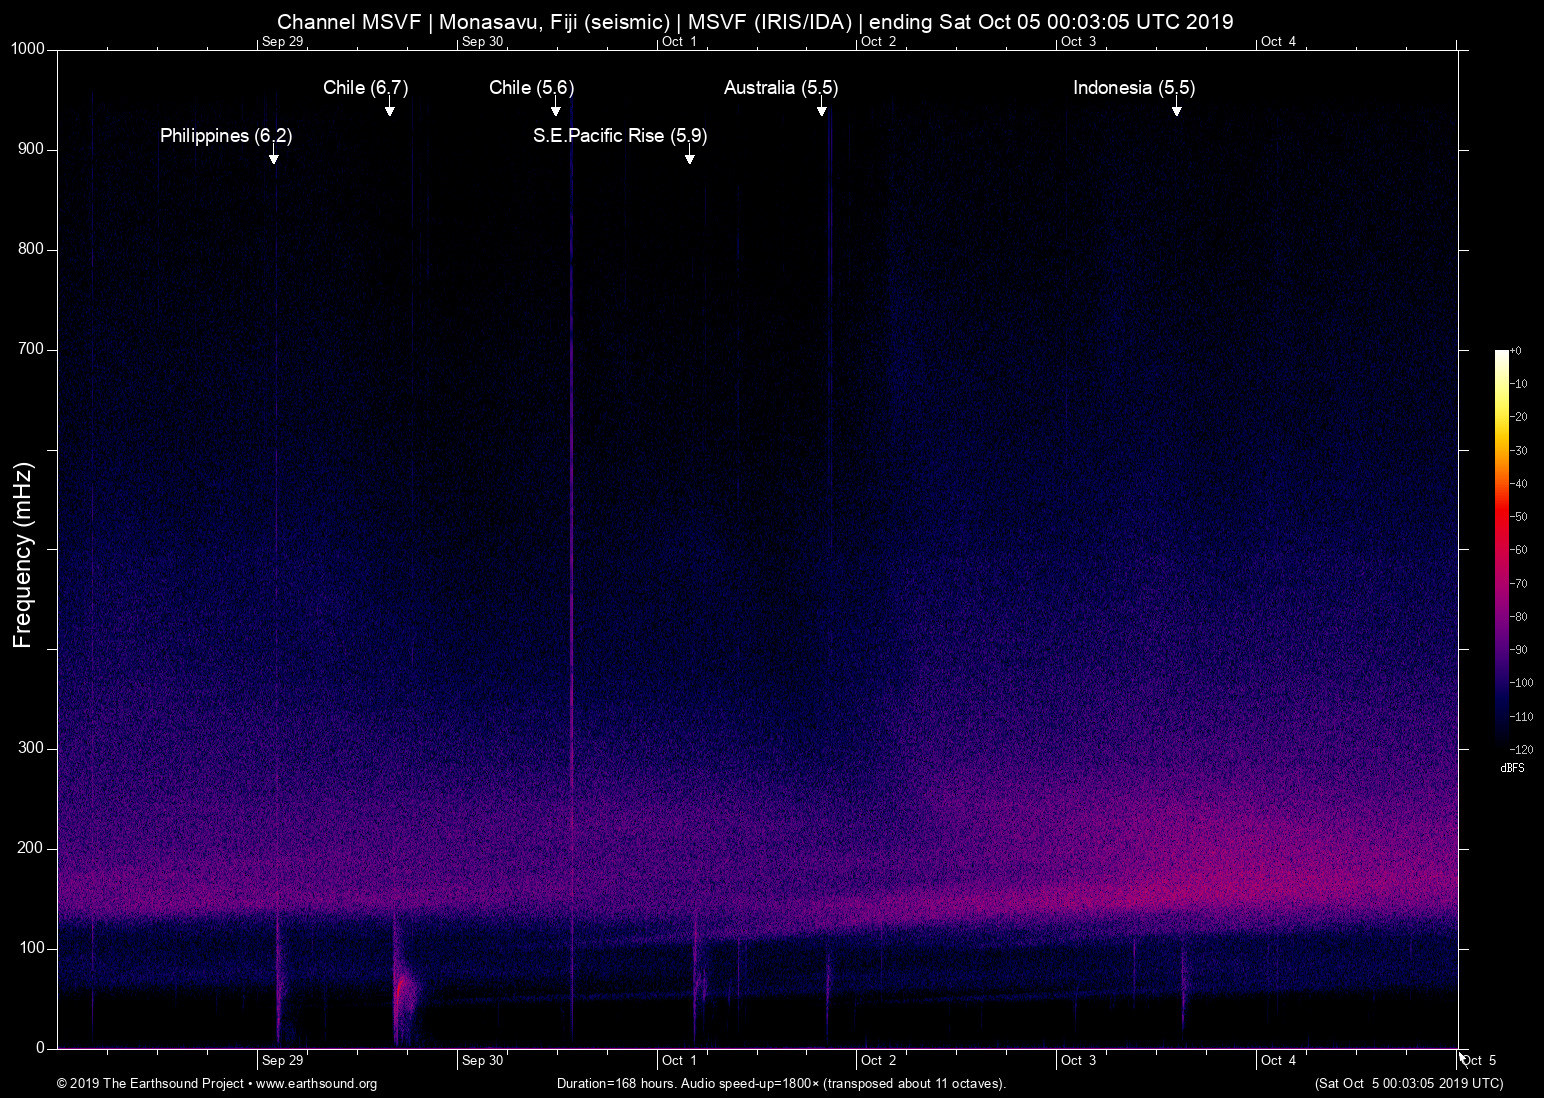The image size is (1544, 1098).
Task: Click the footer timestamp (Sat Oct 5 00:03:05 2019 UTC)
Action: coord(1409,1084)
